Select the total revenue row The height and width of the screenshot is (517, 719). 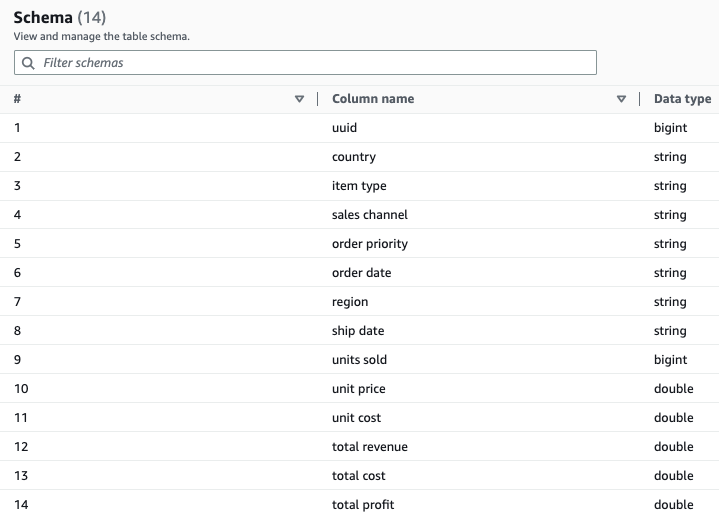coord(360,446)
